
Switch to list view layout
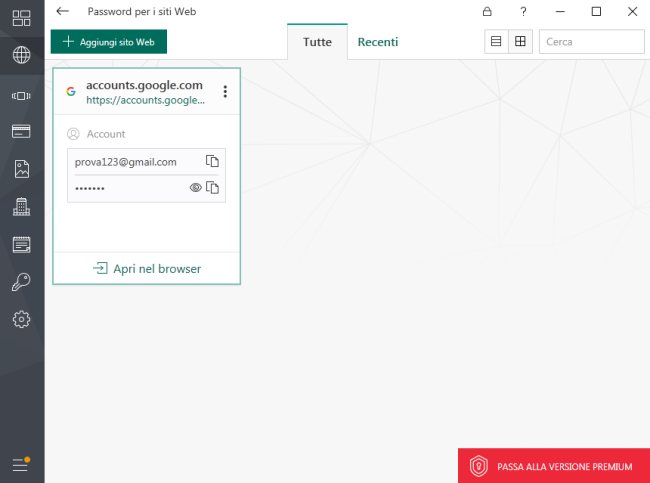coord(496,41)
